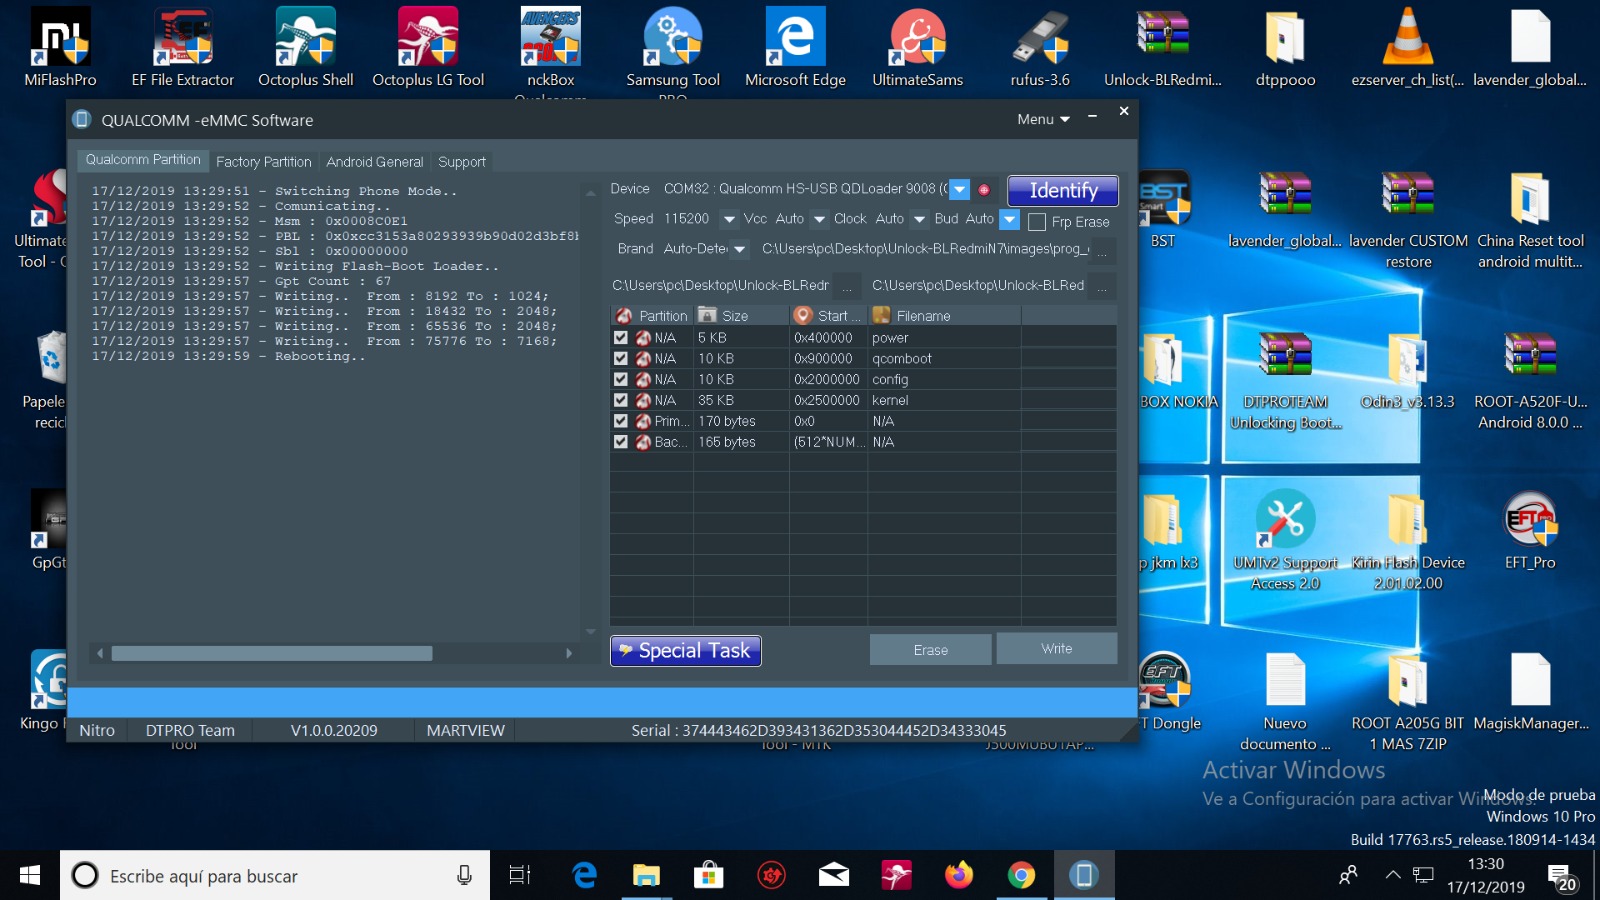Viewport: 1600px width, 900px height.
Task: Switch to the Qualcomm Partition tab
Action: pos(143,160)
